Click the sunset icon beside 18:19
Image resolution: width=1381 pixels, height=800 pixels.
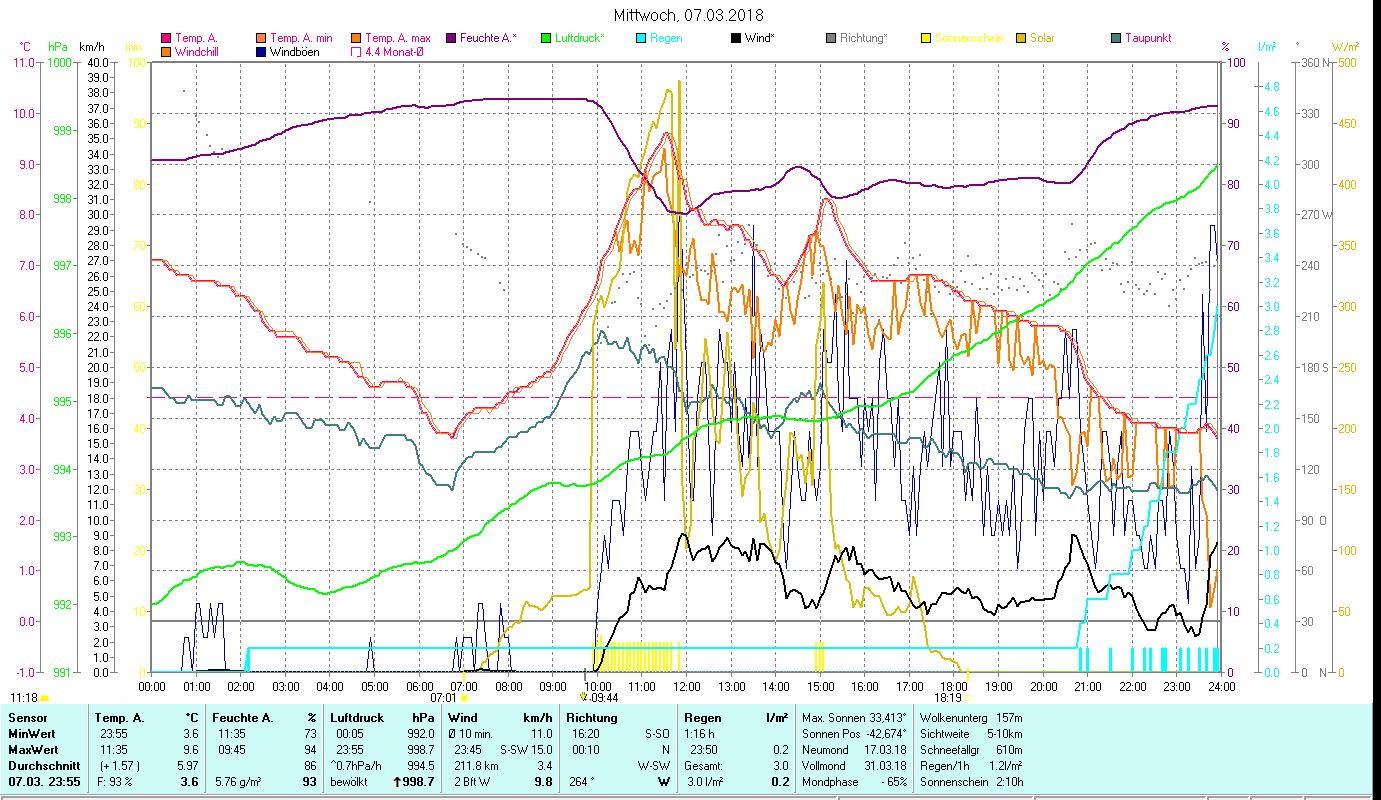[x=967, y=698]
